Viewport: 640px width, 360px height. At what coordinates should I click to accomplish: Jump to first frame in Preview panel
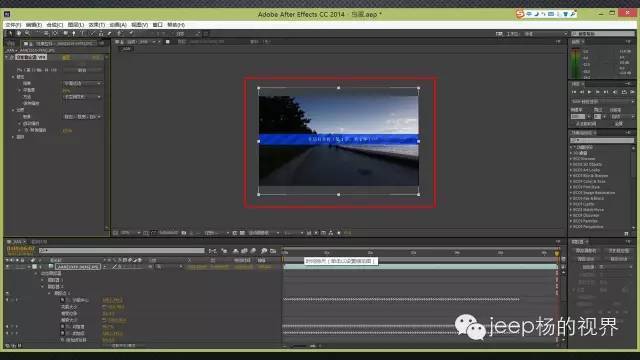pyautogui.click(x=574, y=92)
